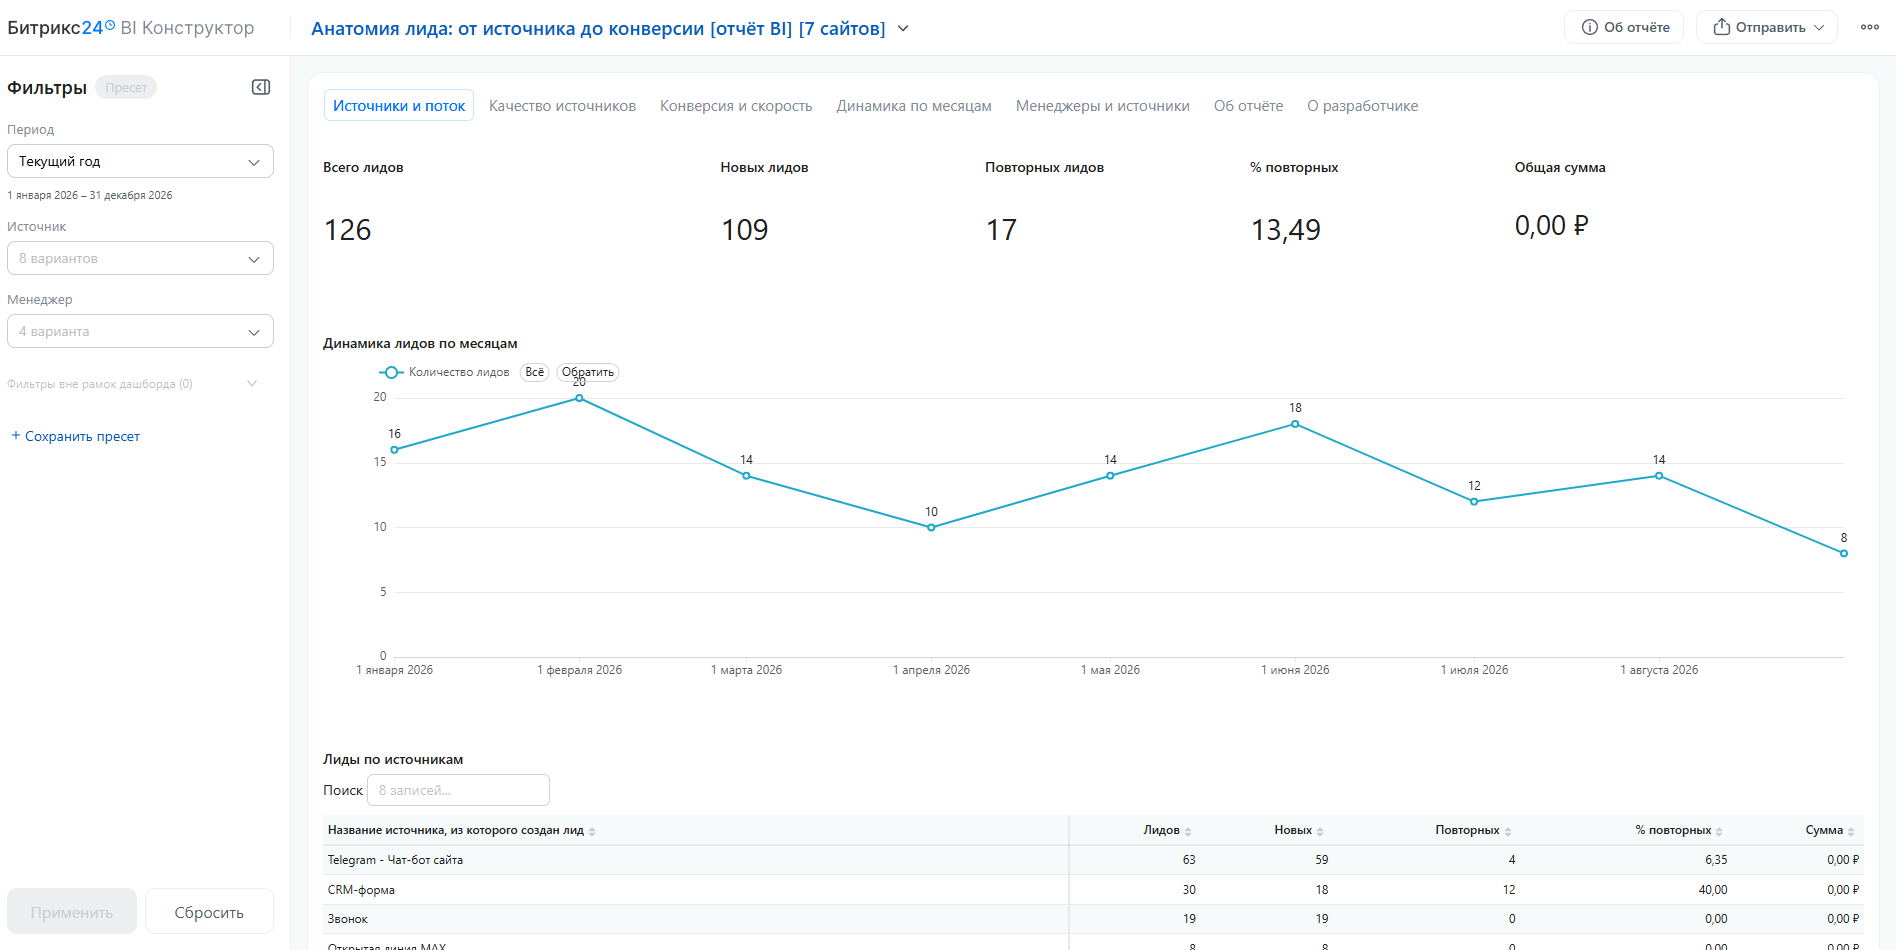Sort the table by the Повторных column
The height and width of the screenshot is (950, 1896).
tap(1472, 830)
